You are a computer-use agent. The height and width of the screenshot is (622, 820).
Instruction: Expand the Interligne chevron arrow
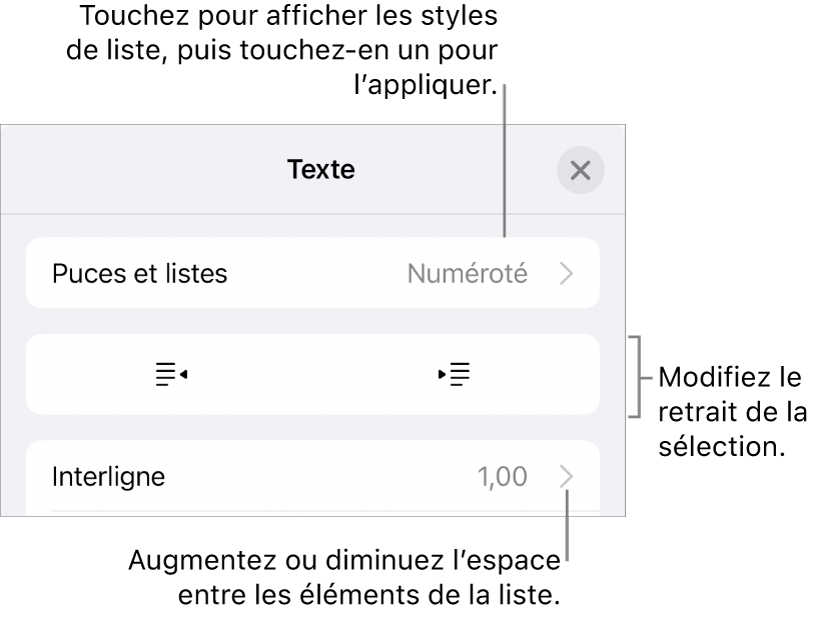[567, 477]
